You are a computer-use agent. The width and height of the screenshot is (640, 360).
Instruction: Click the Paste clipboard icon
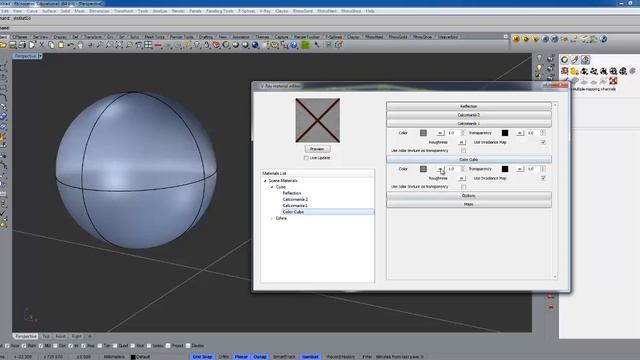[61, 45]
